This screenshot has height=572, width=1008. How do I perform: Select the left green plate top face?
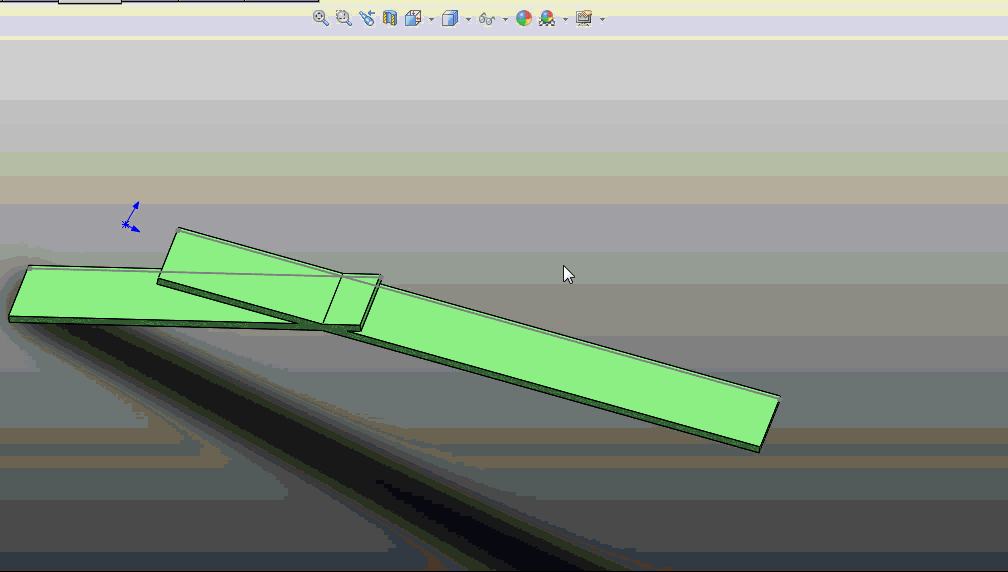pos(96,292)
